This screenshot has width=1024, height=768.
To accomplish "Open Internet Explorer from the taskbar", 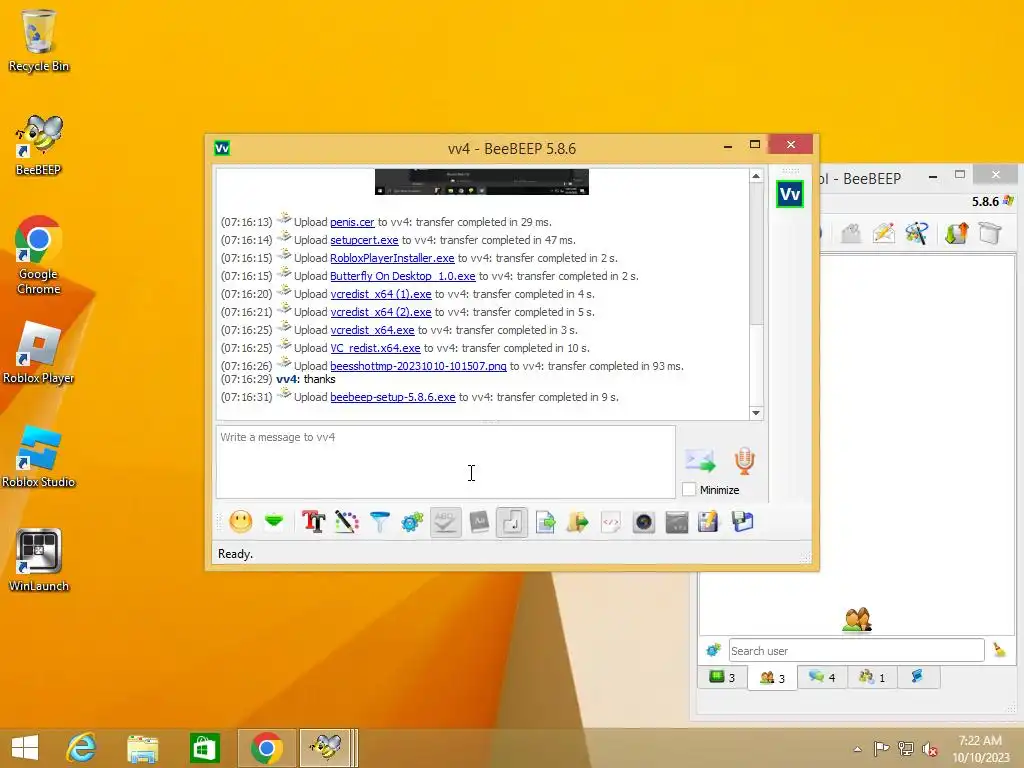I will (82, 748).
